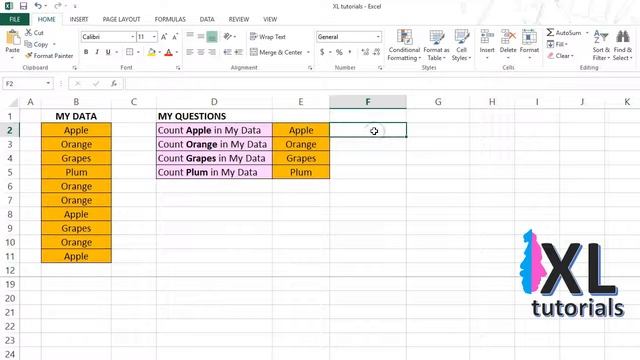Click the Cut scissors icon
640x360 pixels.
pos(29,32)
